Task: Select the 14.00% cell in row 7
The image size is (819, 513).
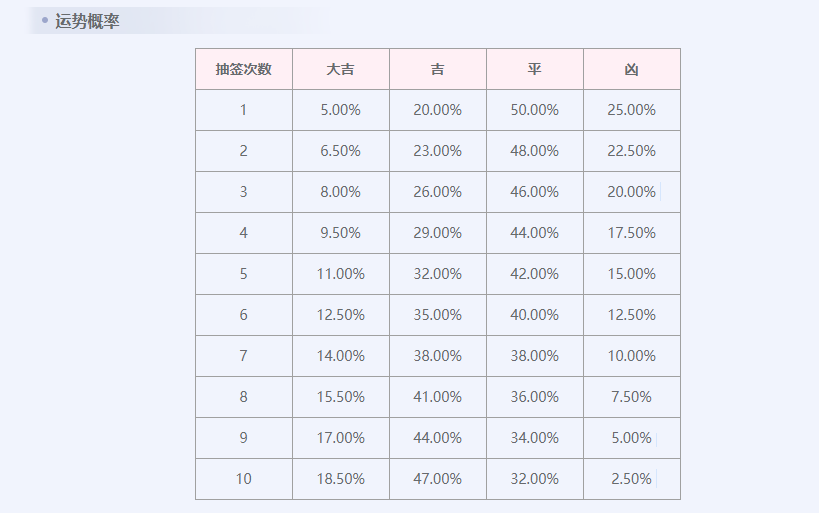Action: [341, 356]
